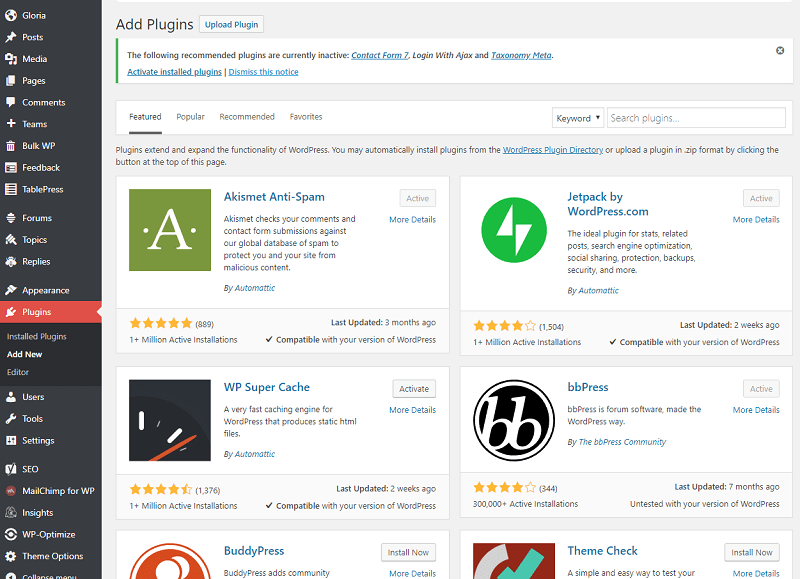The height and width of the screenshot is (579, 800).
Task: Click the Teams plus icon
Action: (11, 123)
